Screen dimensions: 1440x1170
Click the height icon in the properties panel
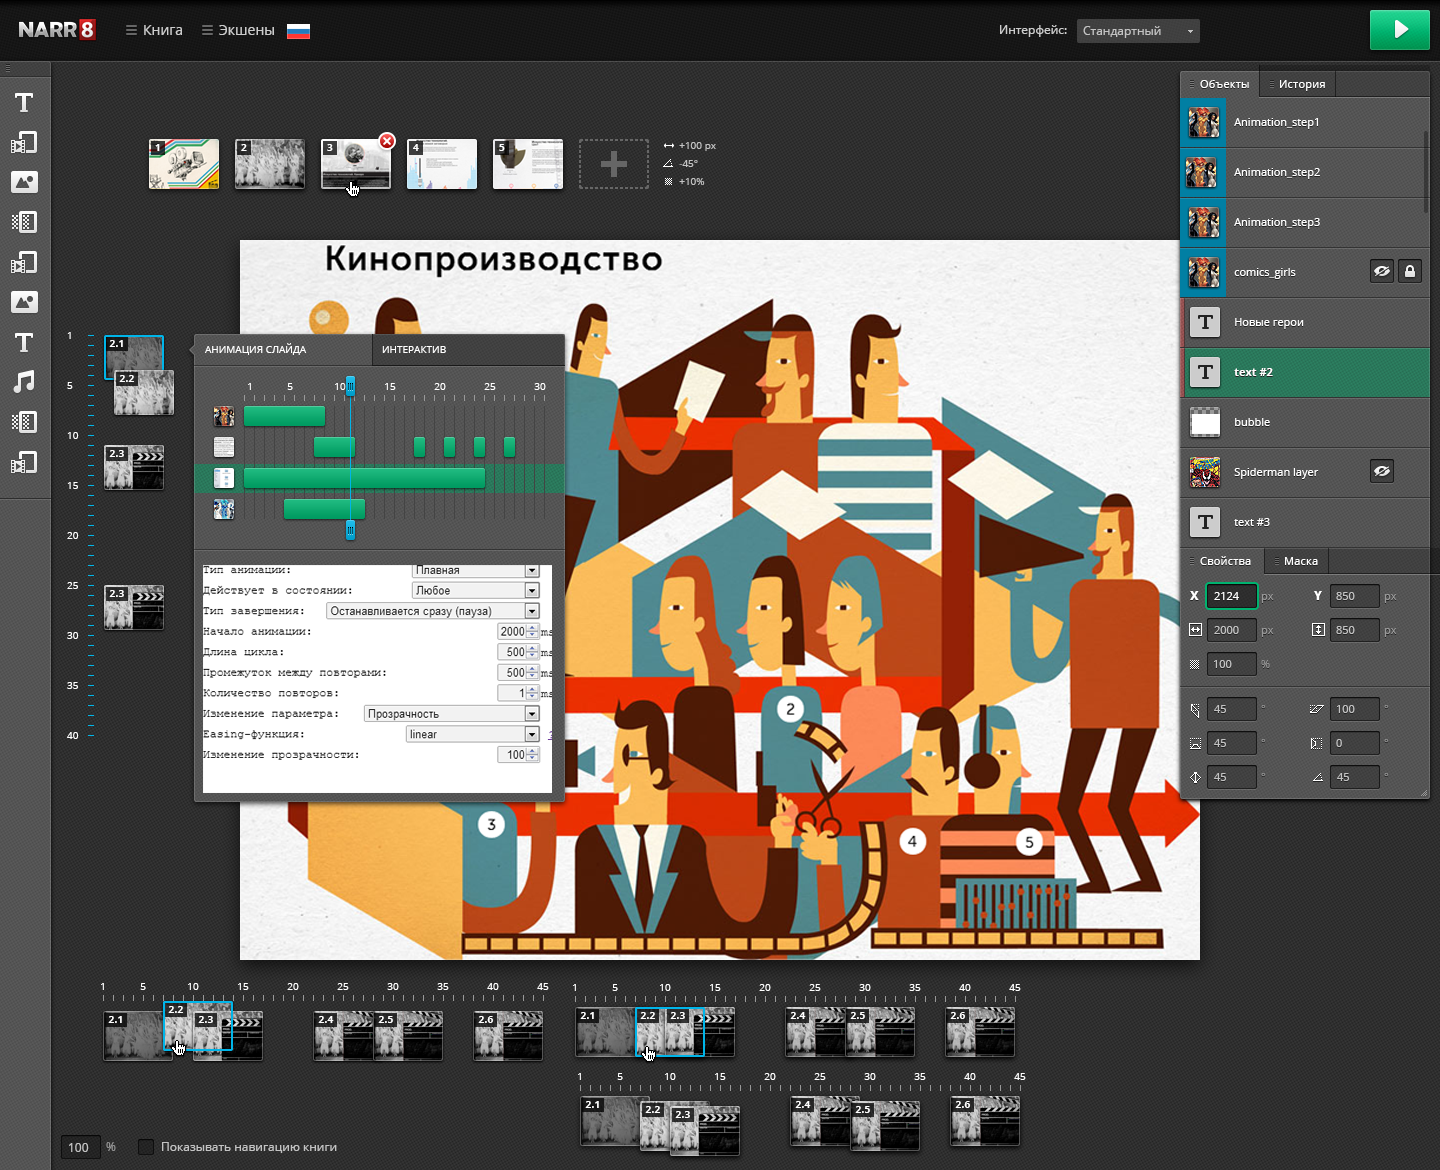click(x=1318, y=630)
